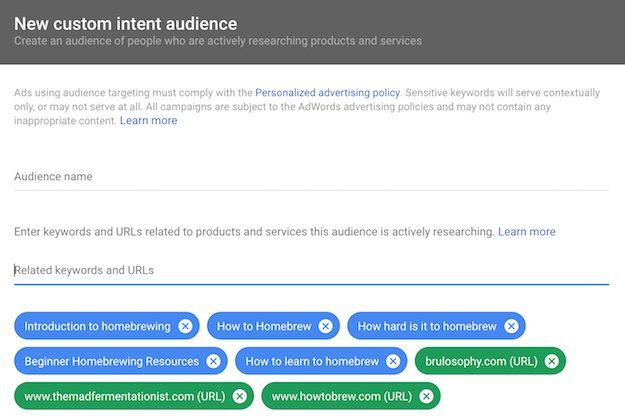The image size is (625, 420).
Task: Click Learn more after policy notice
Action: tap(148, 120)
